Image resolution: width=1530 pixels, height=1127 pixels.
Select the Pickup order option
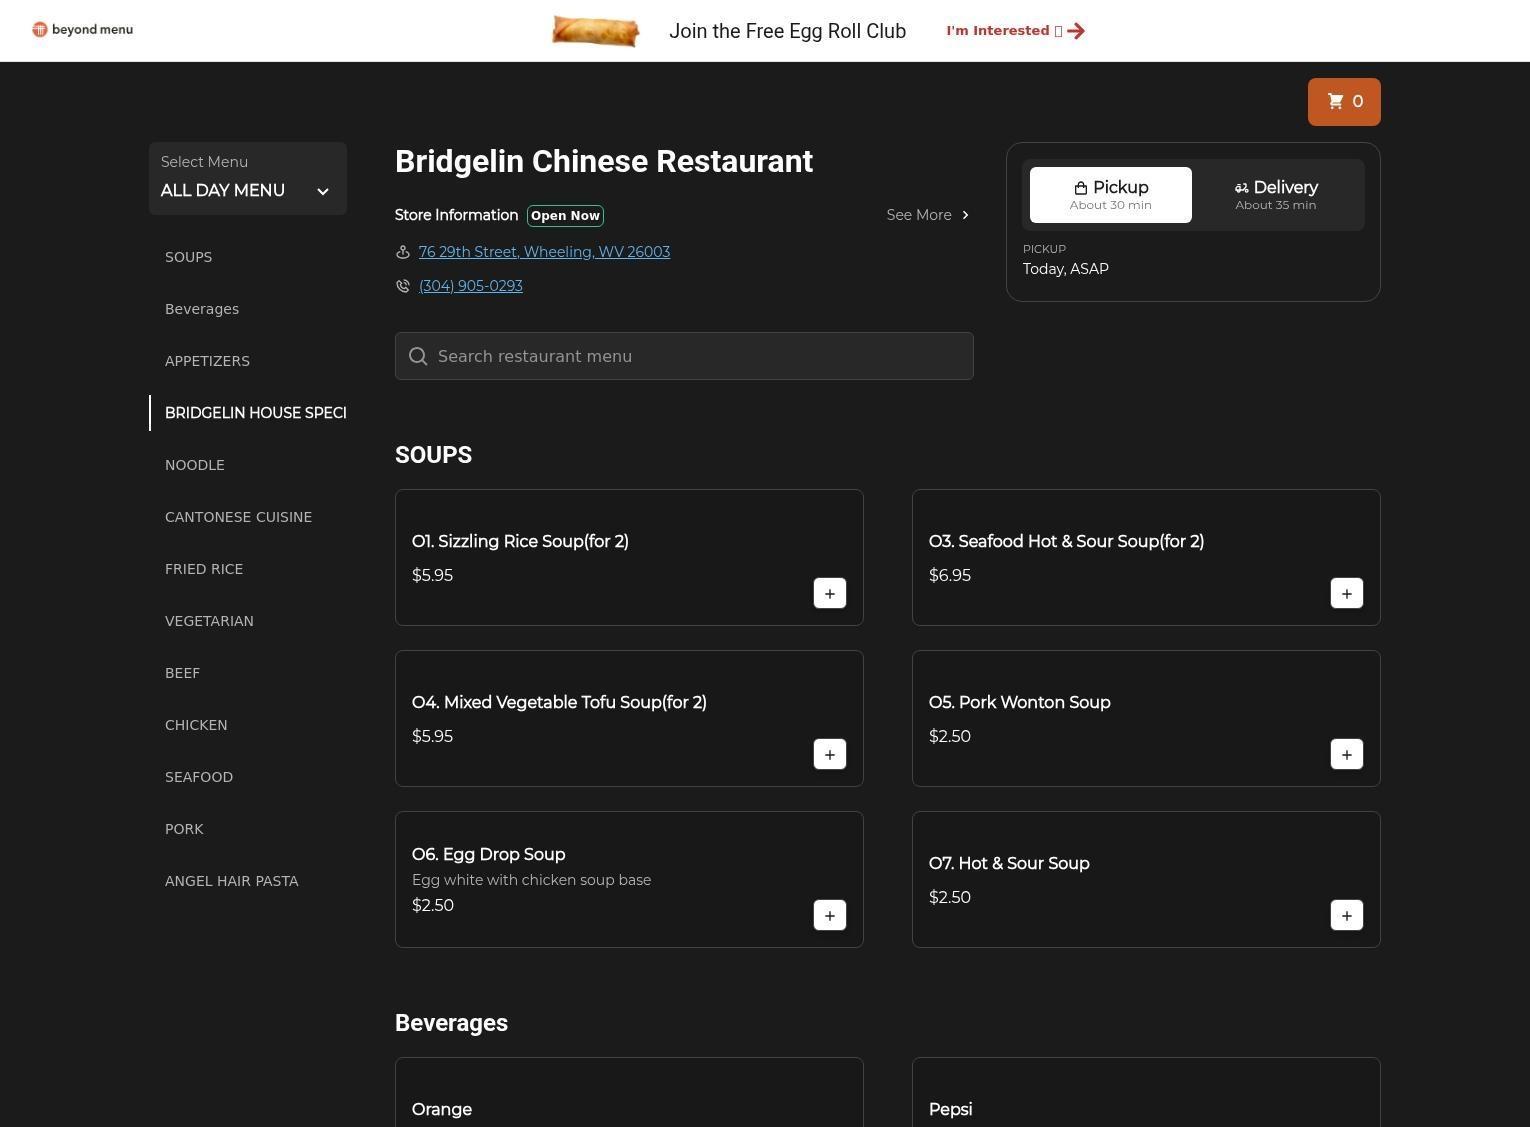coord(1110,195)
